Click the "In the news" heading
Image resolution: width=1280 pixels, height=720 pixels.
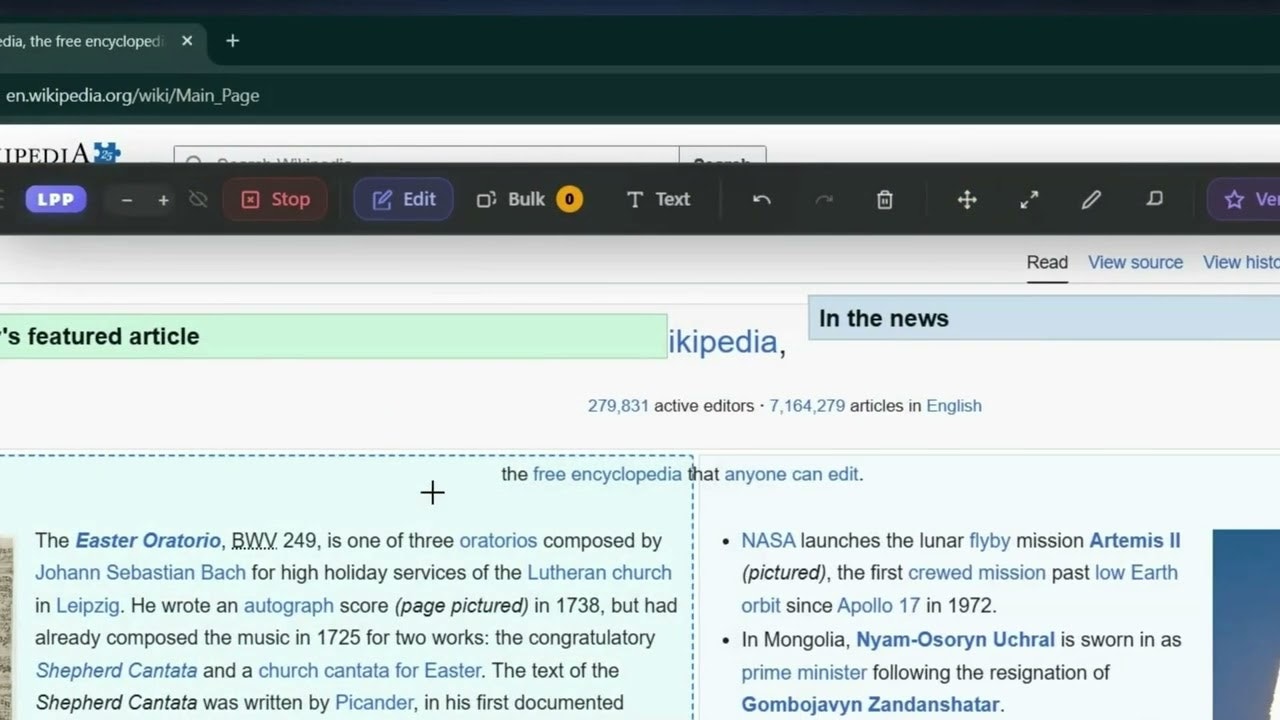click(x=884, y=319)
